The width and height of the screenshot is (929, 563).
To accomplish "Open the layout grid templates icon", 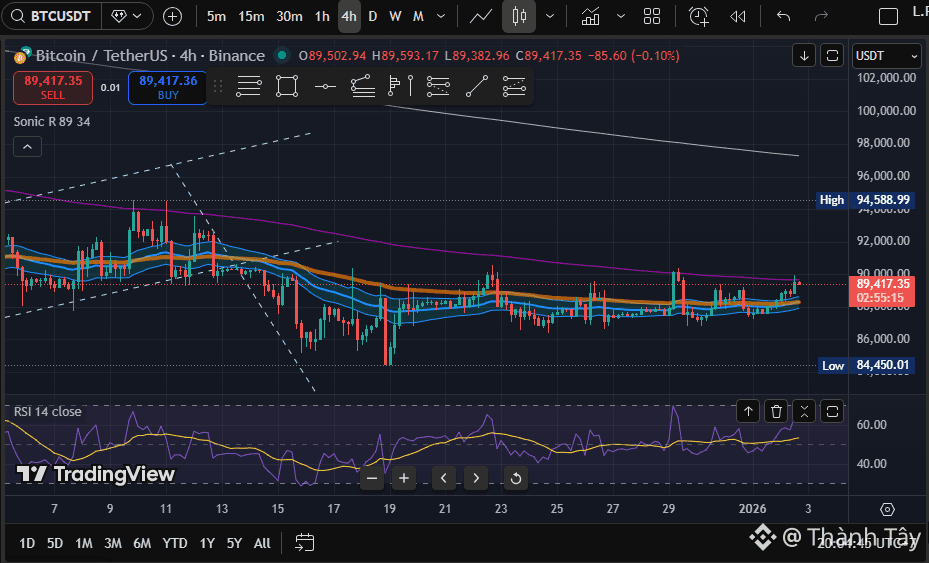I will coord(652,16).
